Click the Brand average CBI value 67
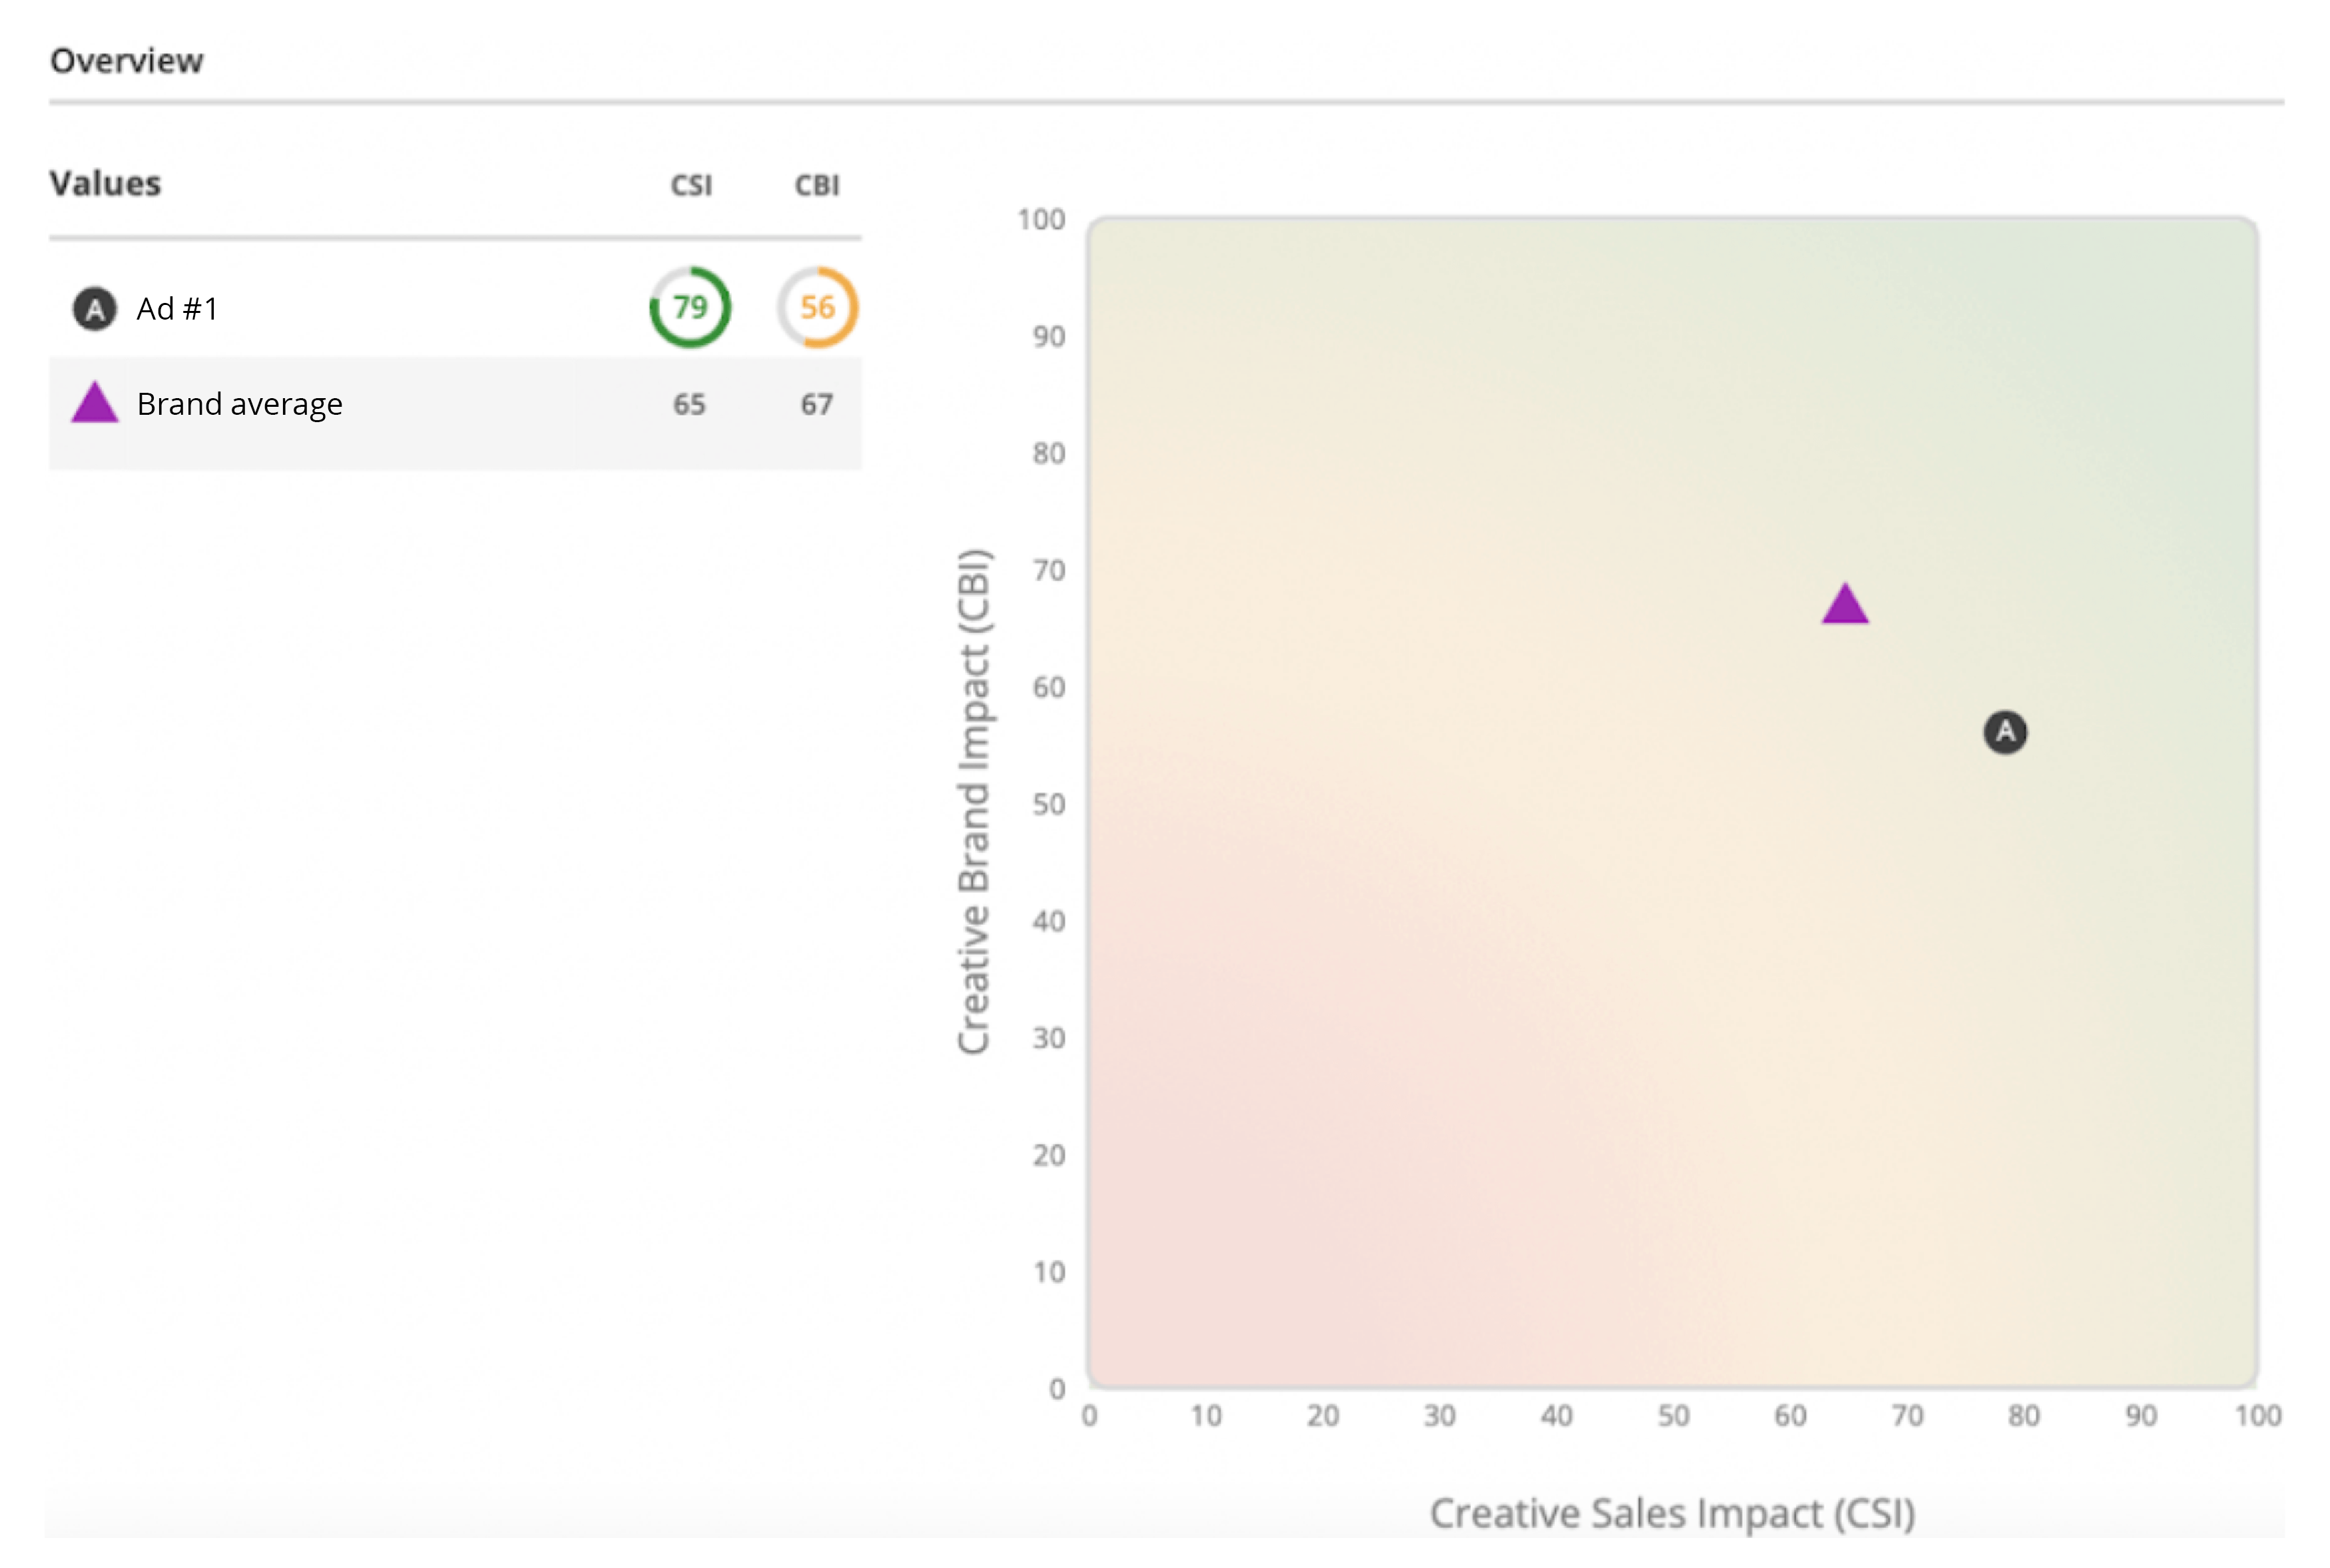Screen dimensions: 2330x1568 [x=817, y=404]
